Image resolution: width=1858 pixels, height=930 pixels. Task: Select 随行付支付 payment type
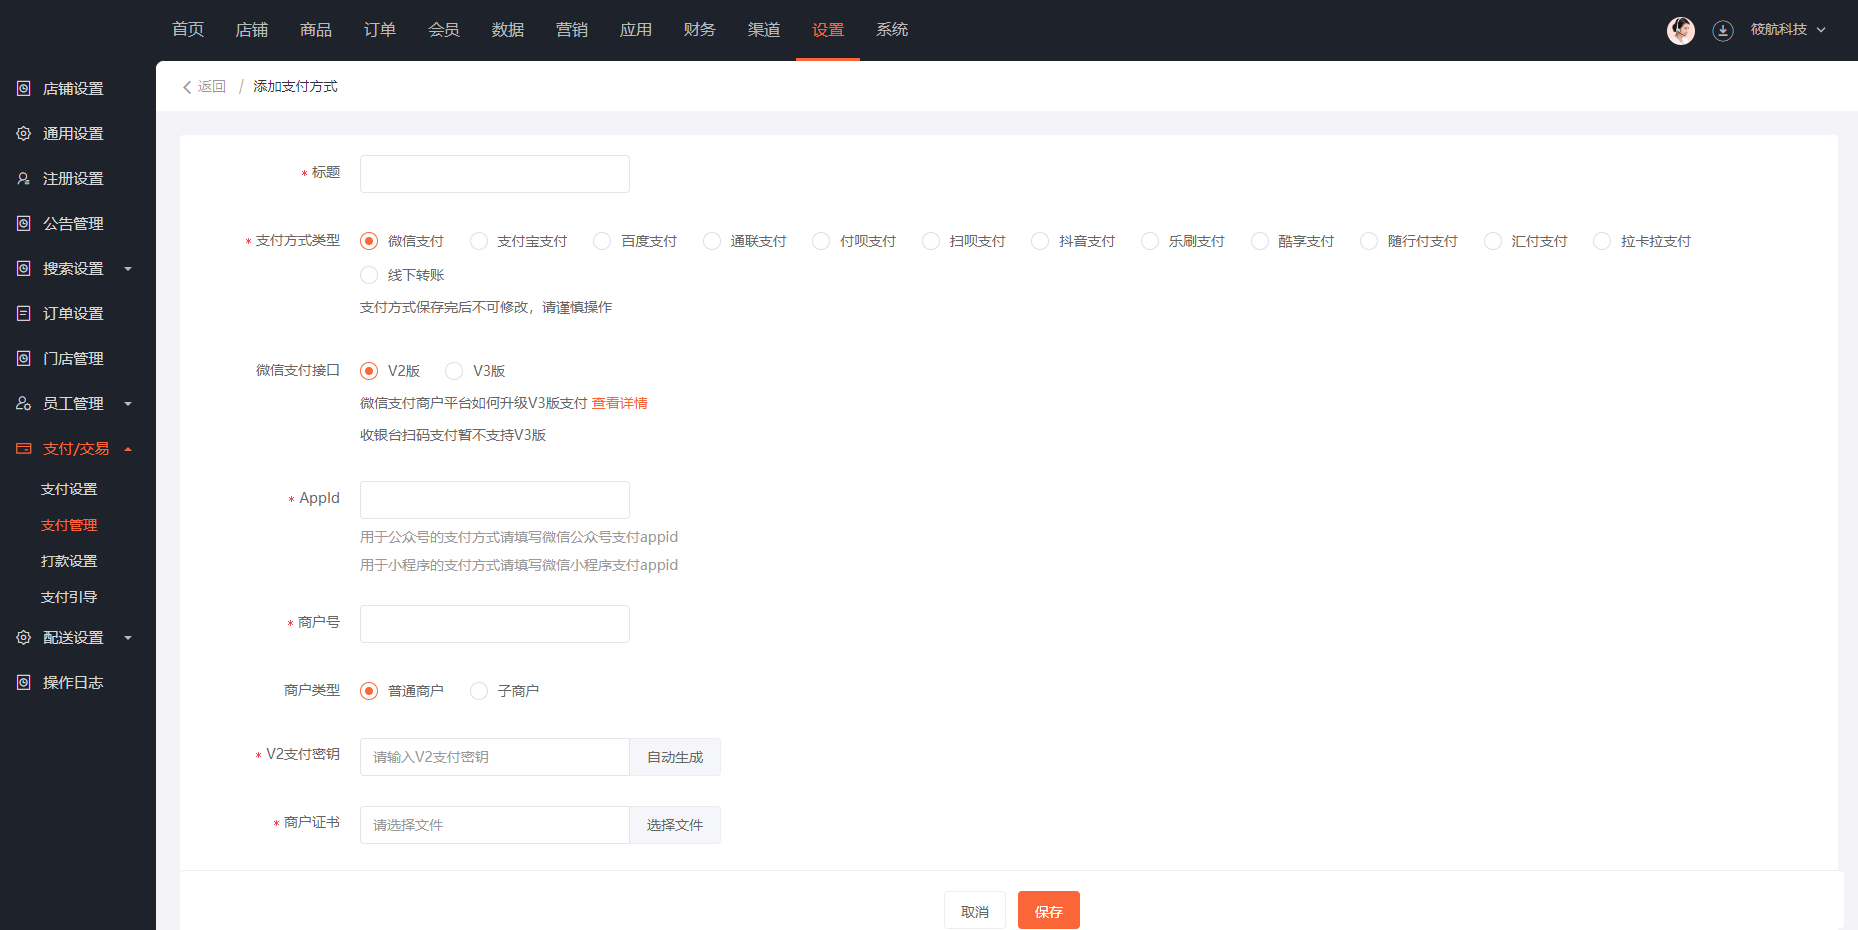[x=1369, y=241]
